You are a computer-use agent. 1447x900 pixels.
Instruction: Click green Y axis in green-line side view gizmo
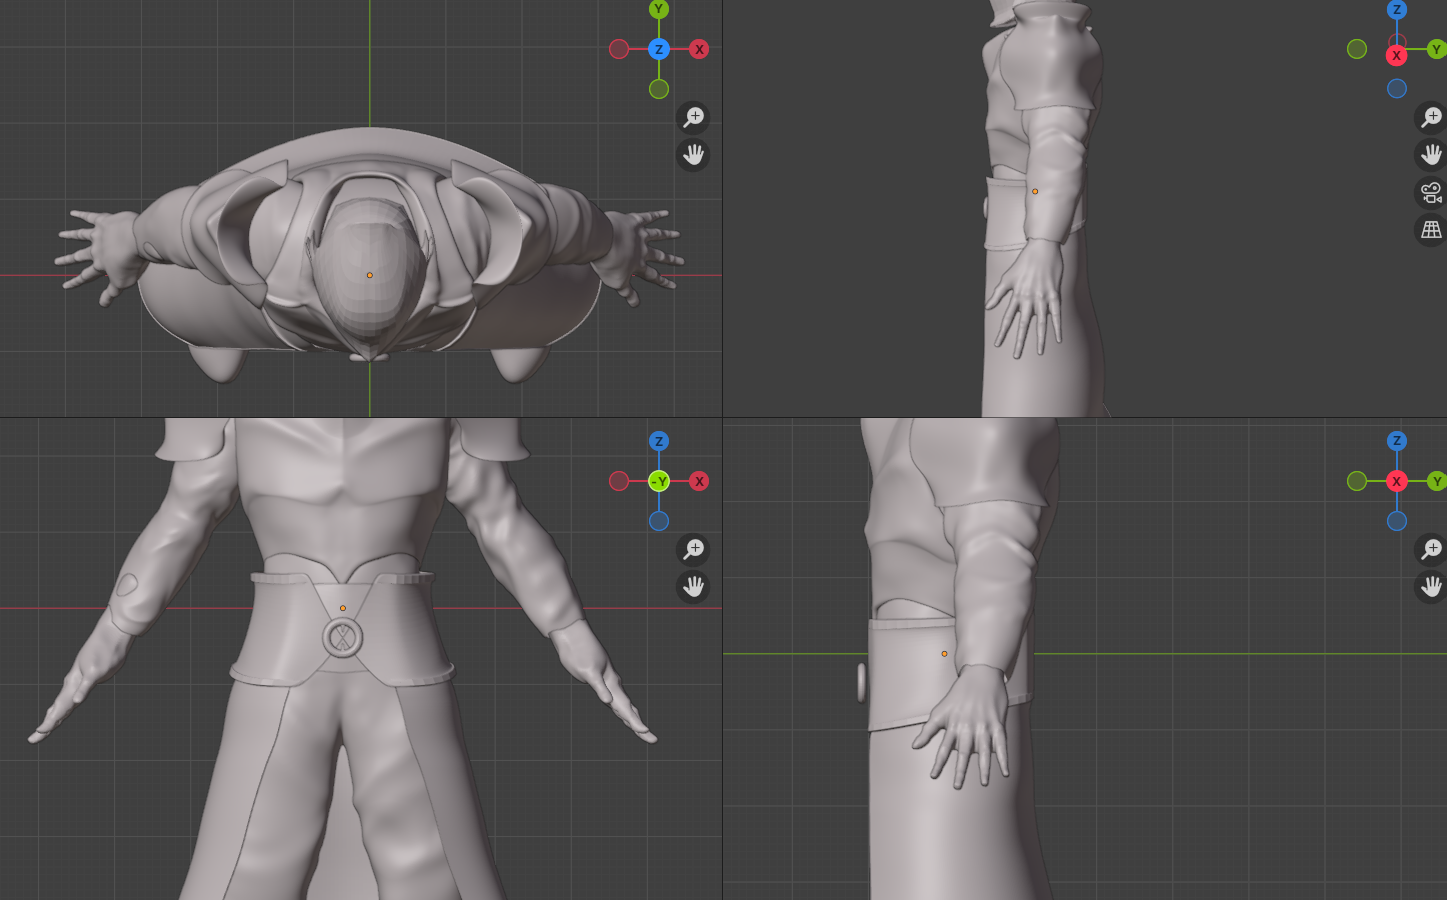point(1437,481)
